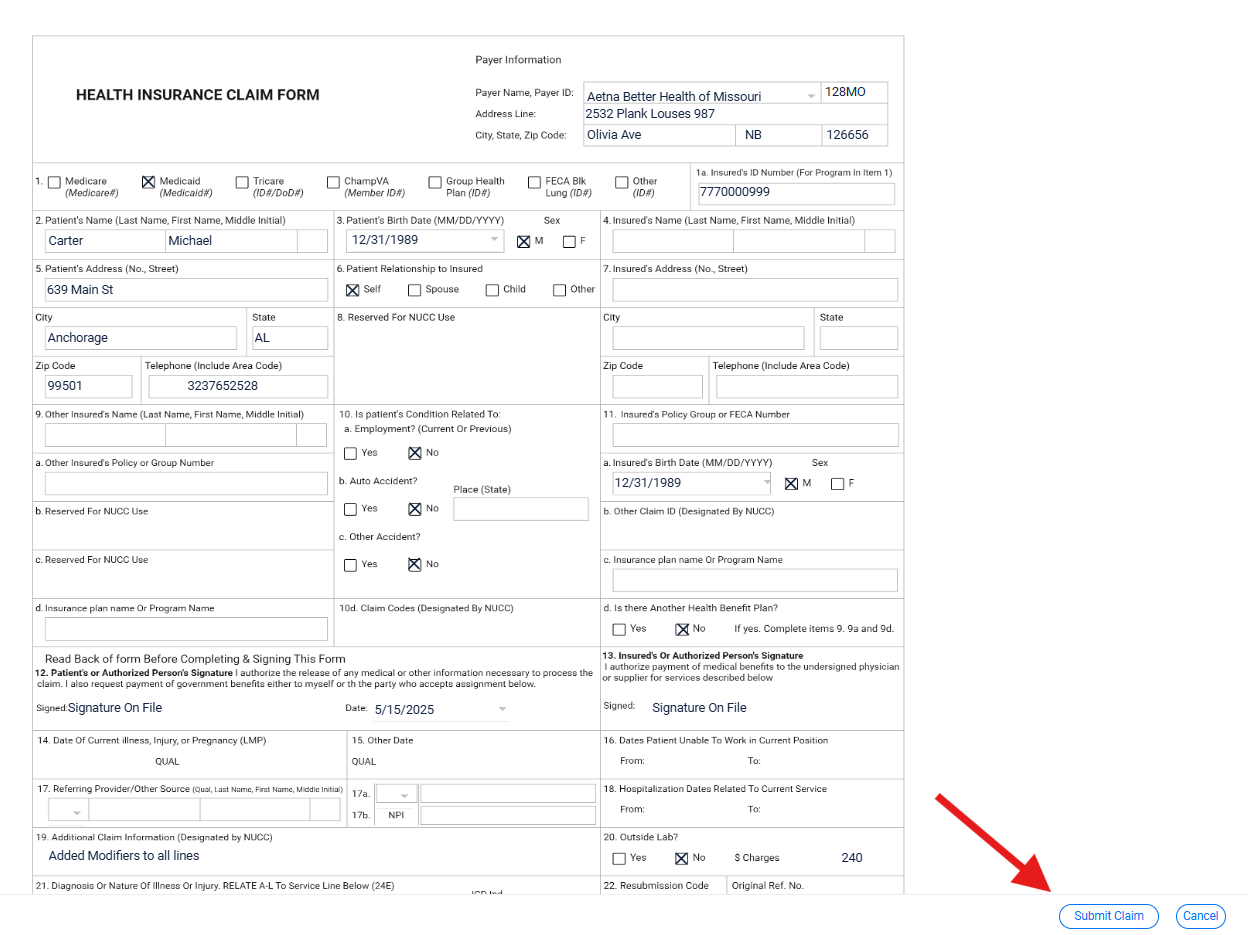Image resolution: width=1248 pixels, height=935 pixels.
Task: Check Another Health Benefit Plan Yes
Action: point(619,630)
